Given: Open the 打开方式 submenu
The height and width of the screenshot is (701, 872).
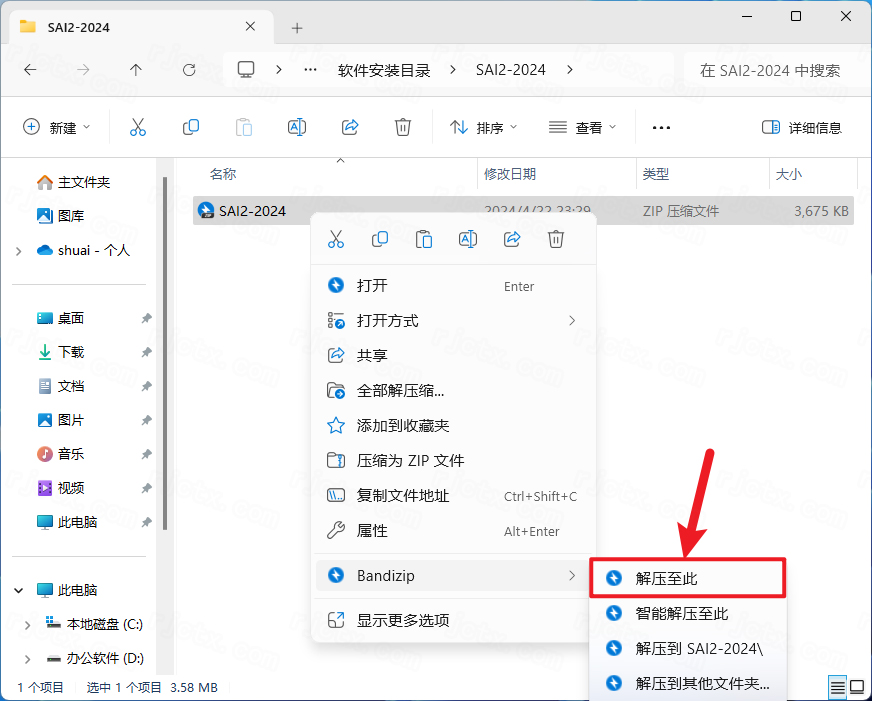Looking at the screenshot, I should [x=453, y=321].
